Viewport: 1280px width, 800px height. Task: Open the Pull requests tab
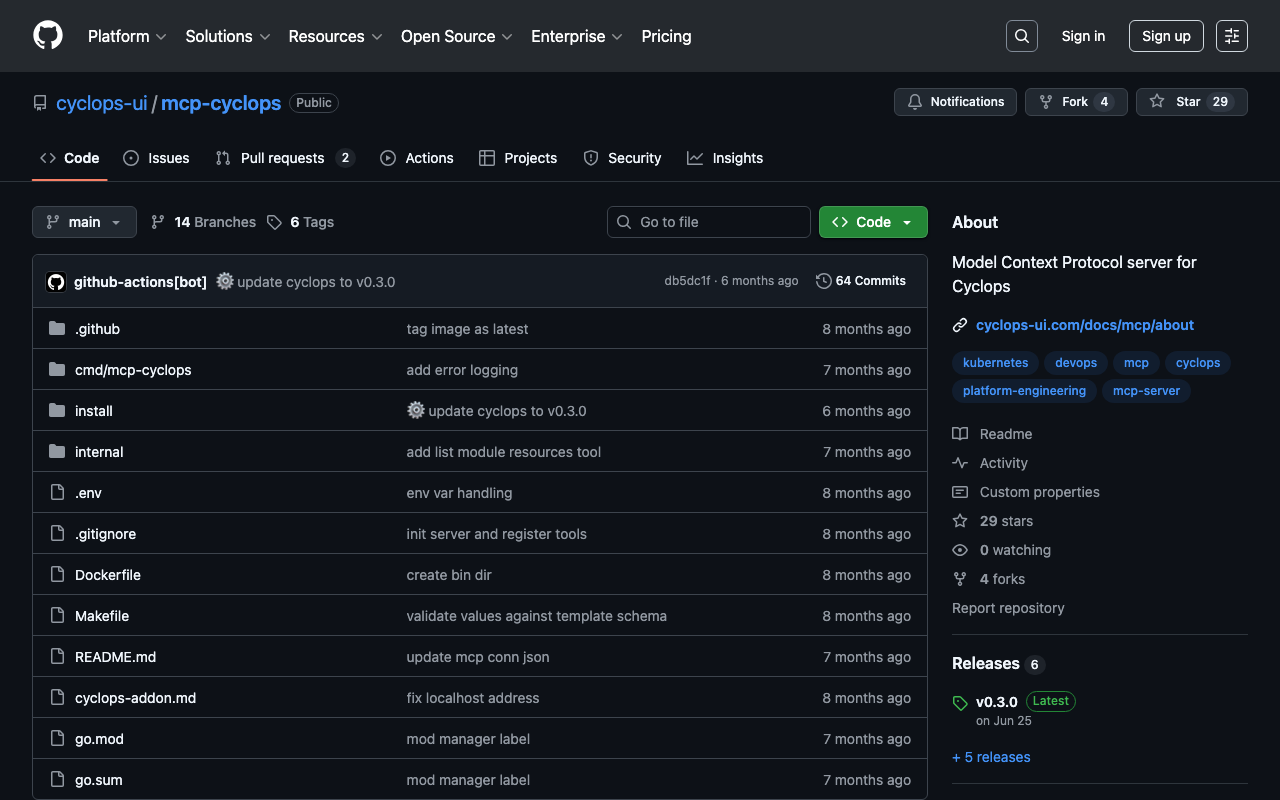click(284, 158)
